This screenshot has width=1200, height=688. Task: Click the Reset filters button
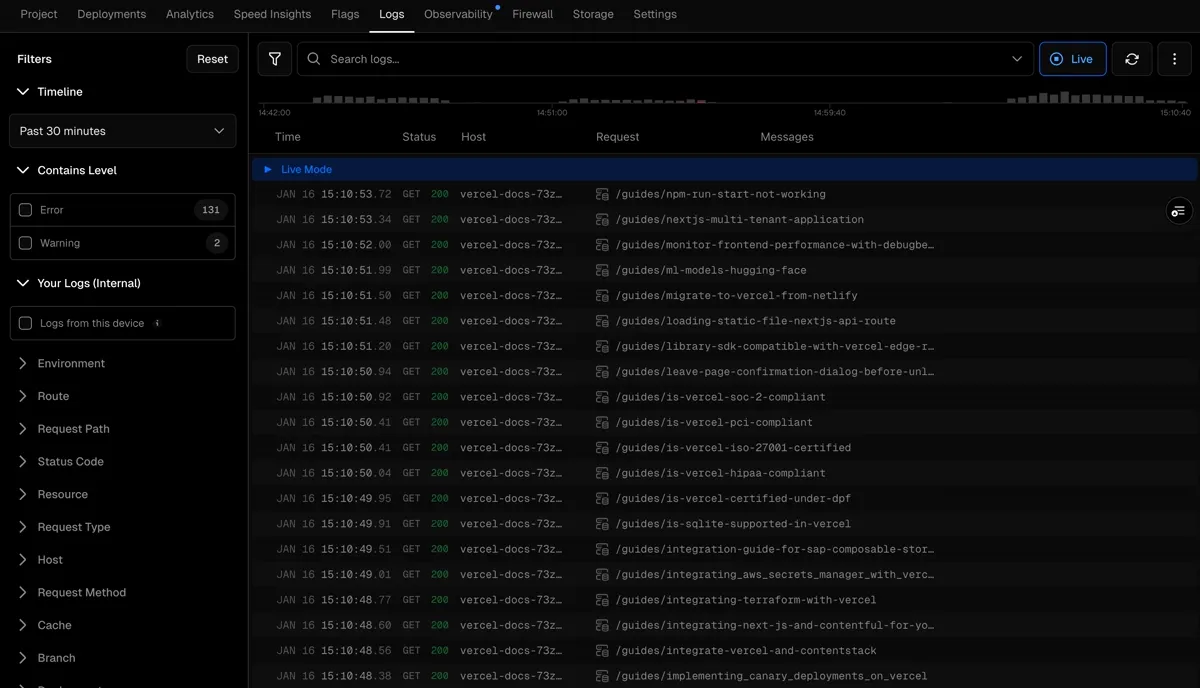click(x=212, y=59)
